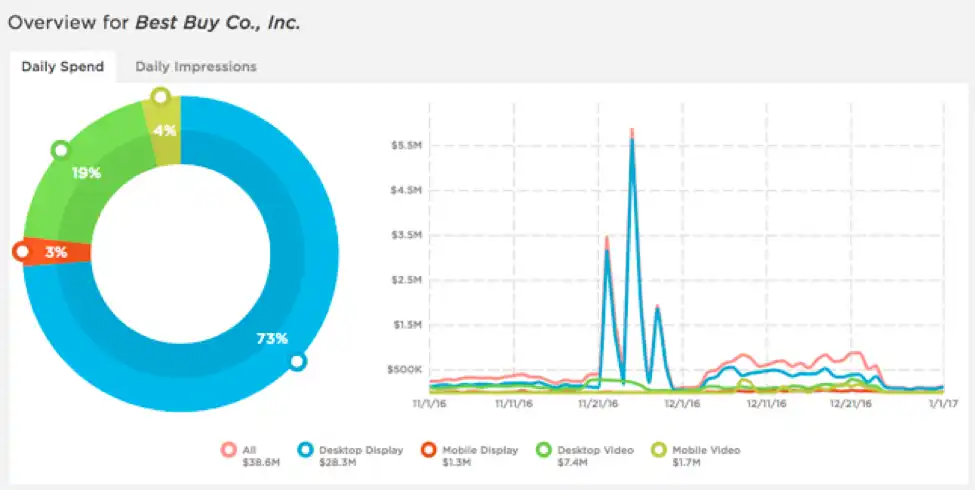975x490 pixels.
Task: Toggle the Desktop Video legend circle
Action: (x=544, y=450)
